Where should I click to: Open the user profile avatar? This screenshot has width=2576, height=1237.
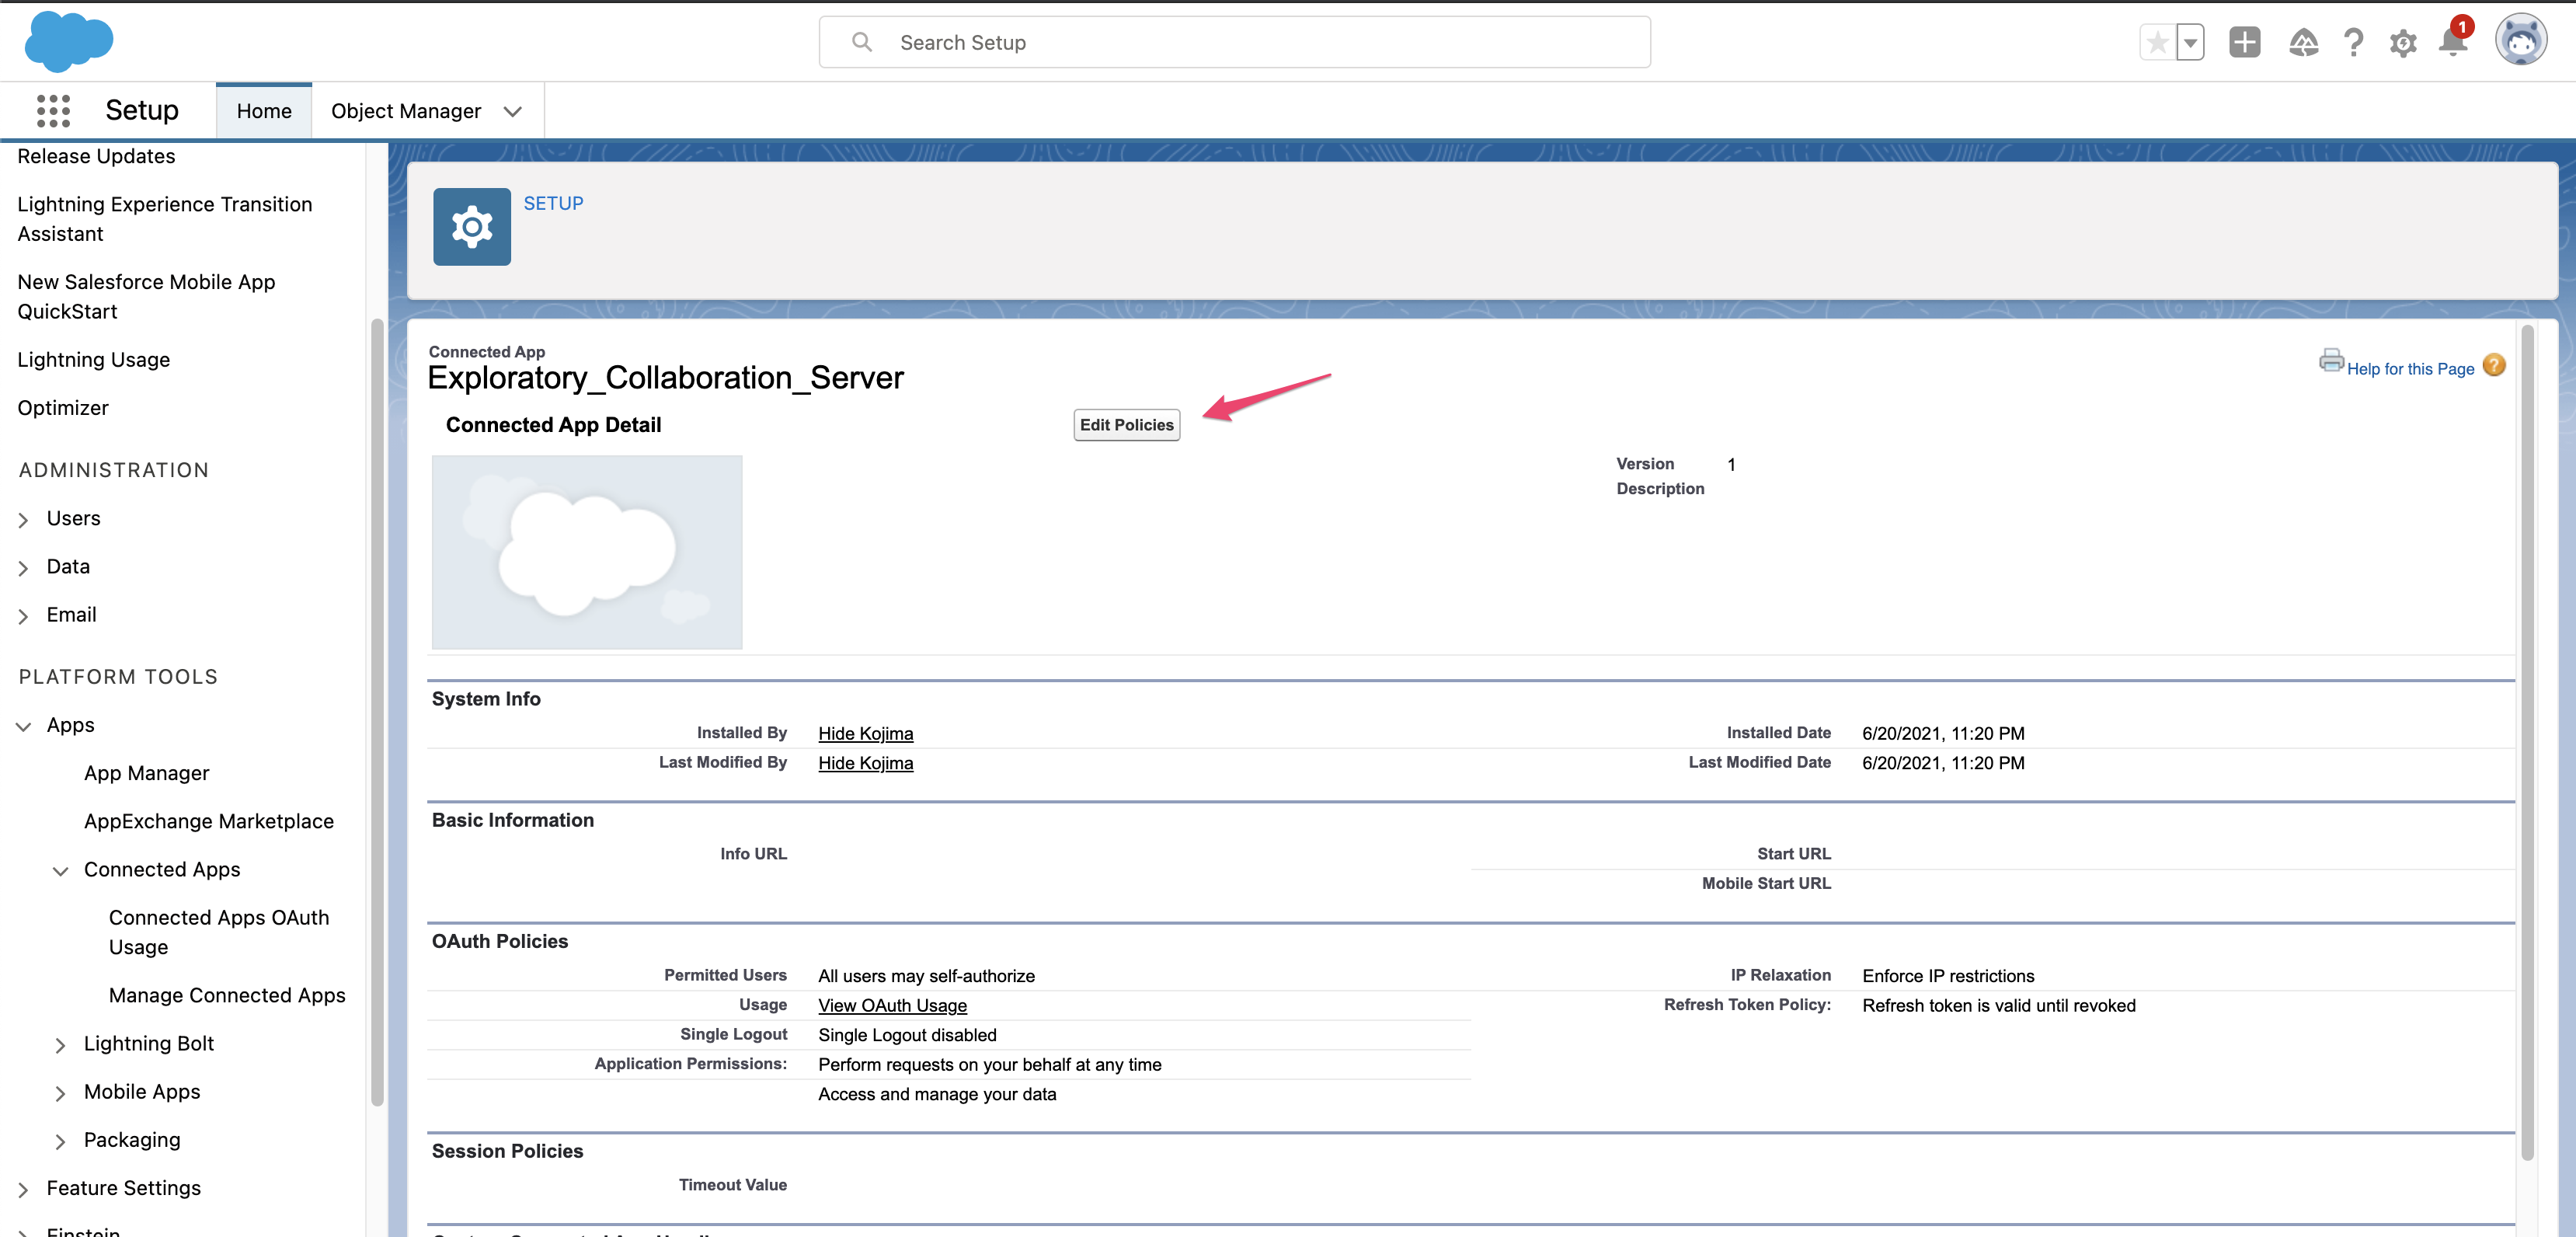point(2520,41)
